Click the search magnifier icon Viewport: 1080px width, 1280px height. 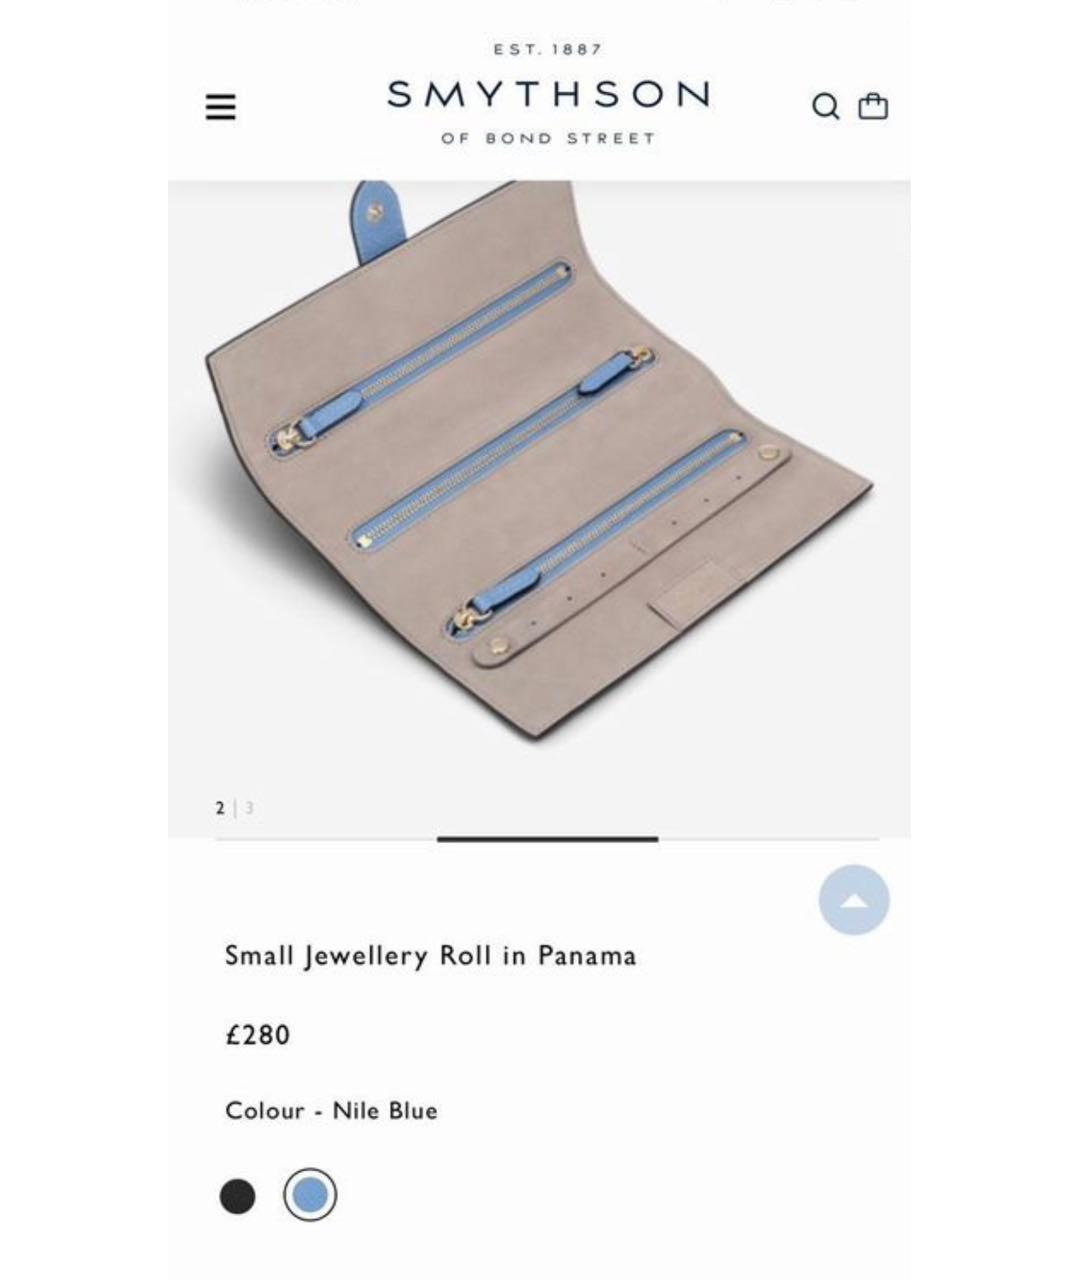pos(825,106)
